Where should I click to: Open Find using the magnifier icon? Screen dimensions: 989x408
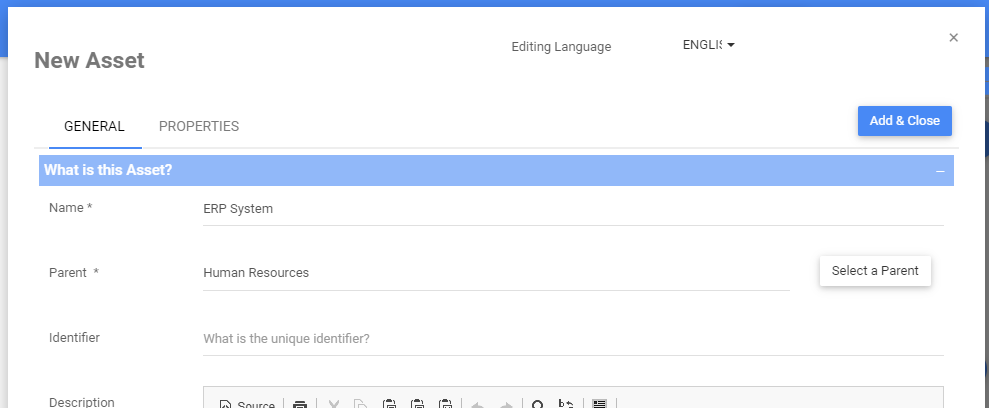click(537, 405)
